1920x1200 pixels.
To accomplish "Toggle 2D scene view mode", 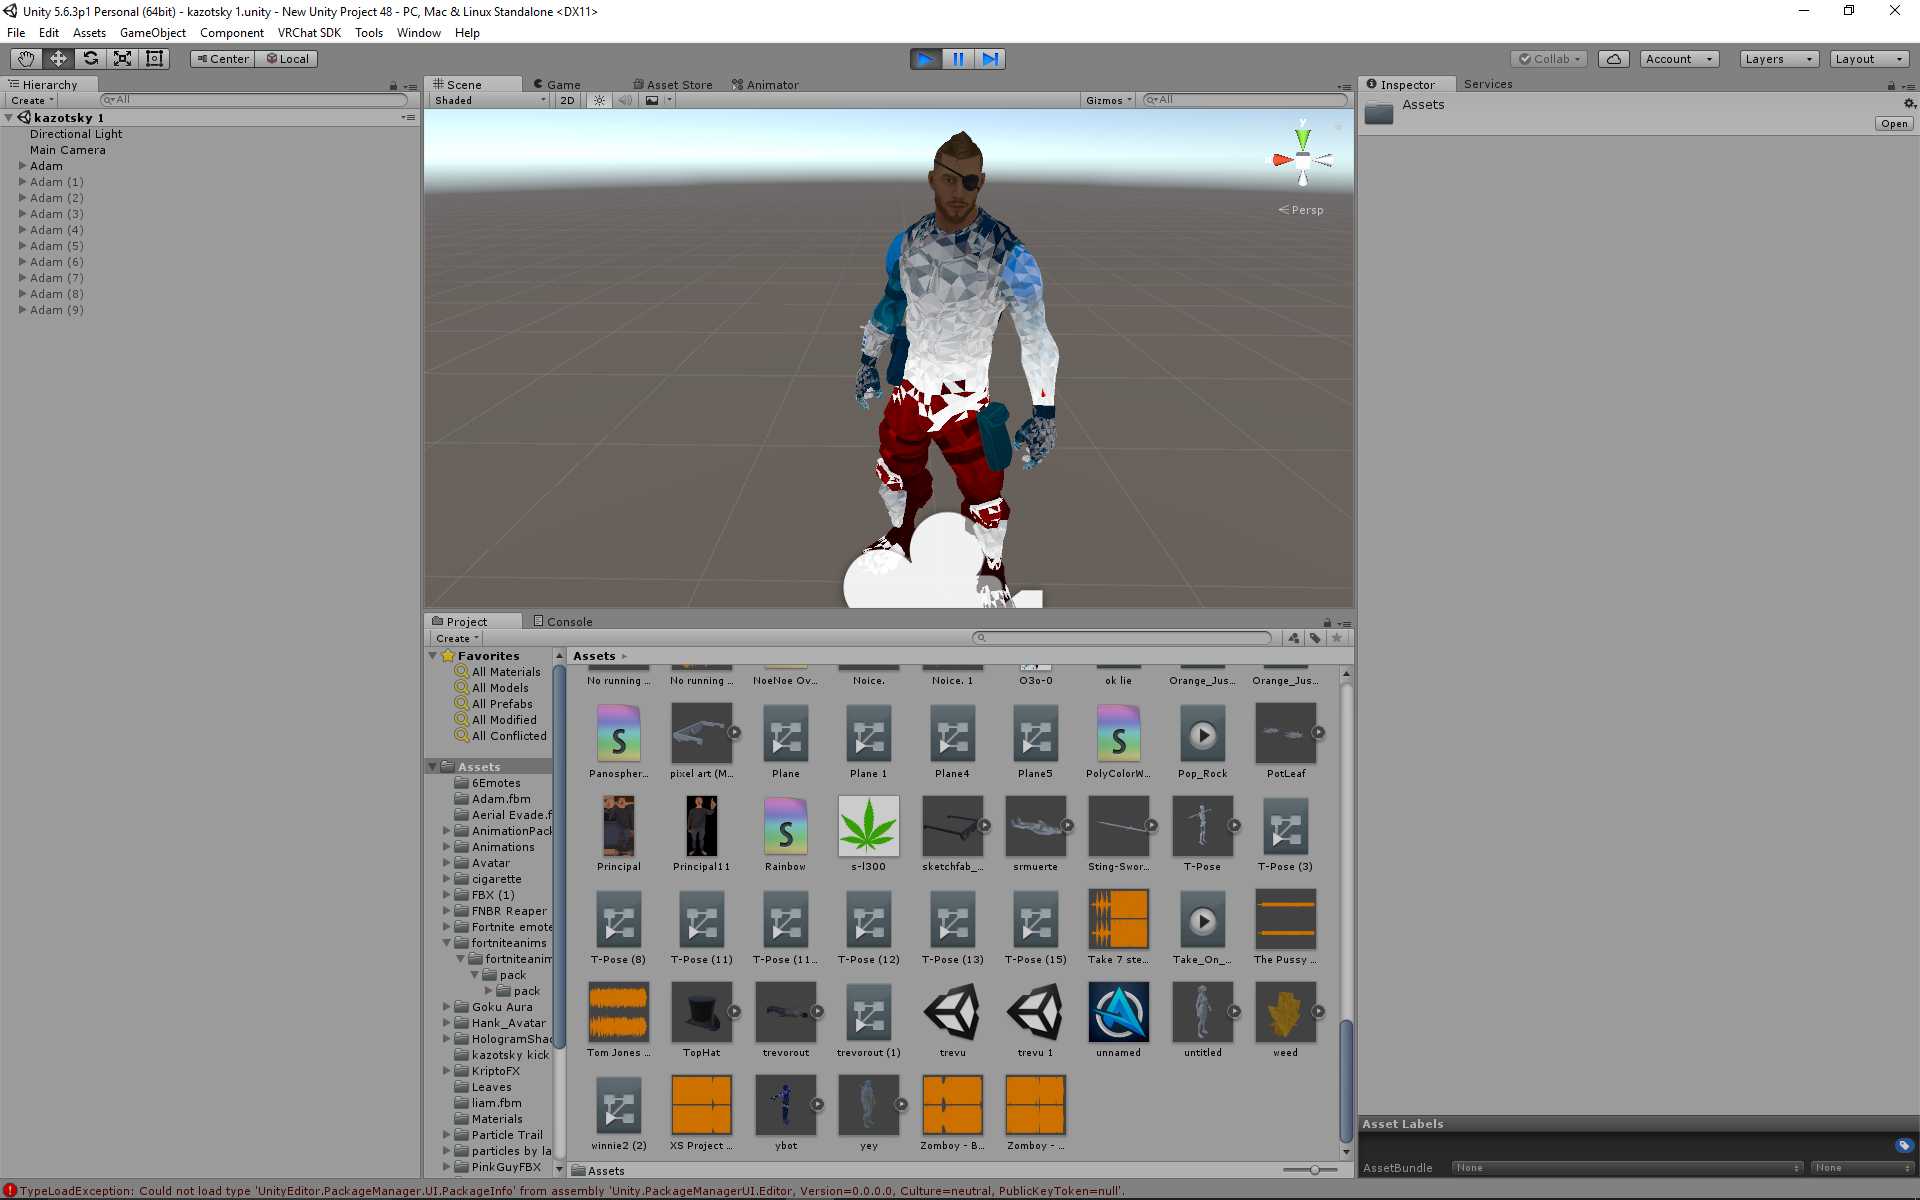I will click(567, 100).
